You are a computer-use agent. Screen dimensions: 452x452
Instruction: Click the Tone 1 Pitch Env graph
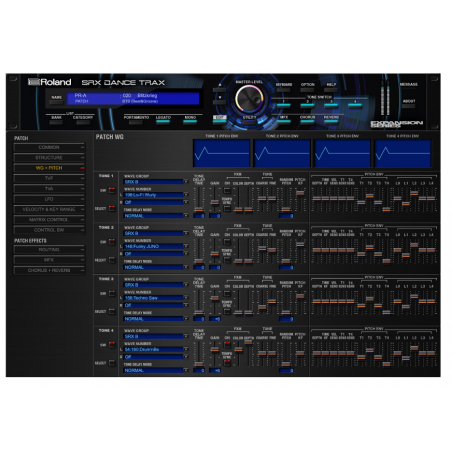222,153
